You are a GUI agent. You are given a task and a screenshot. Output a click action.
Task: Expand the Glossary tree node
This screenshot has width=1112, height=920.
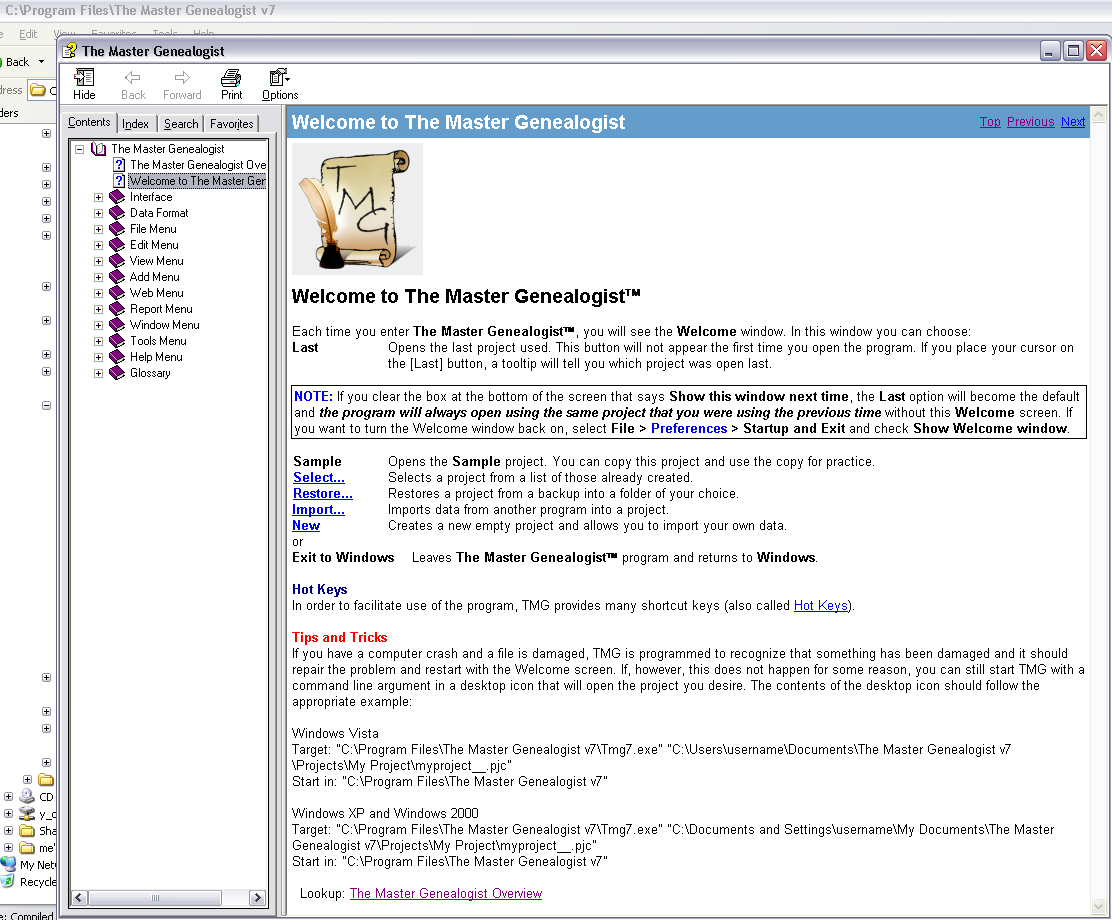99,373
